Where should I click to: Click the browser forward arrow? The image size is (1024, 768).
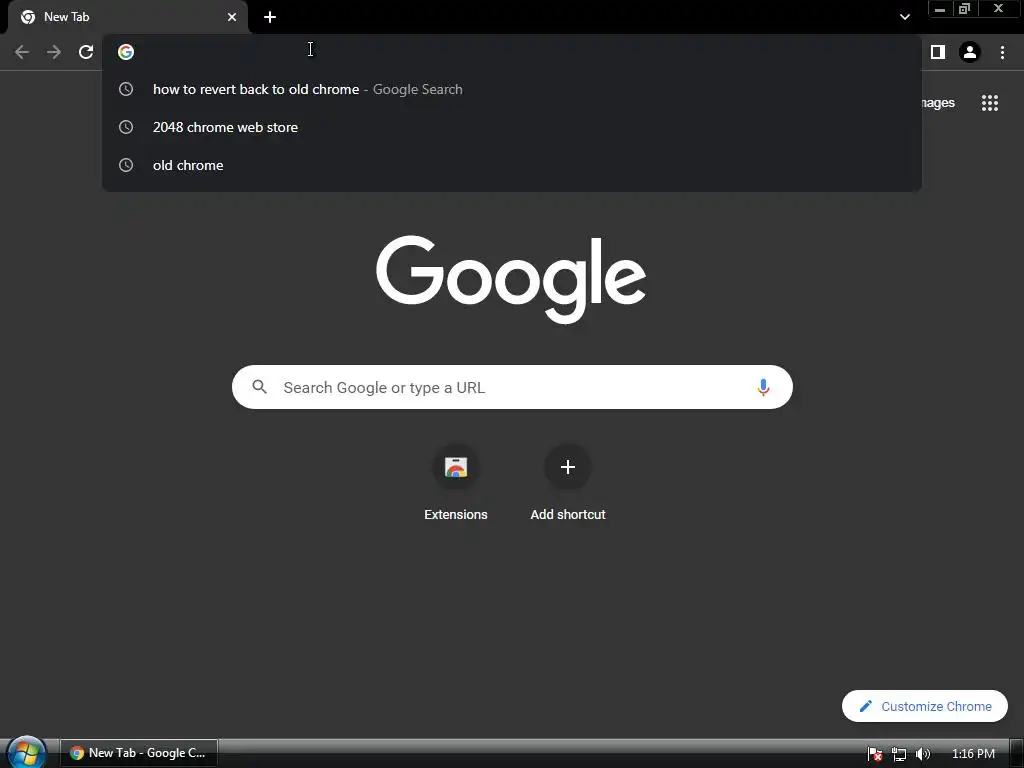coord(54,52)
